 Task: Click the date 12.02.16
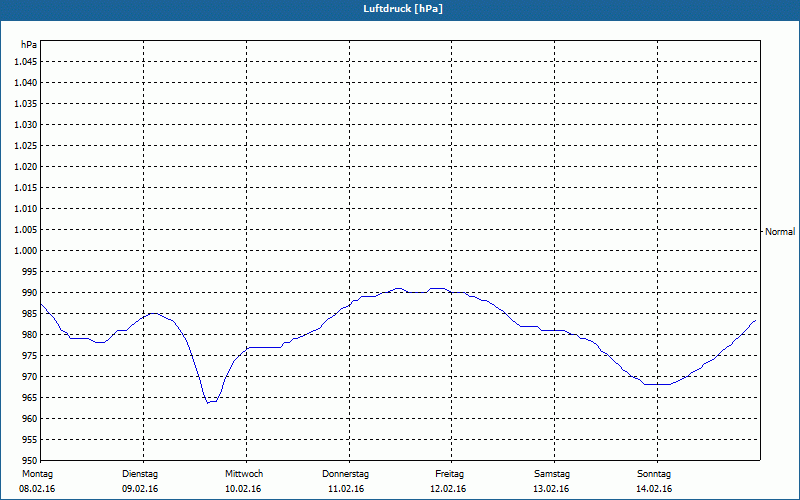(448, 489)
